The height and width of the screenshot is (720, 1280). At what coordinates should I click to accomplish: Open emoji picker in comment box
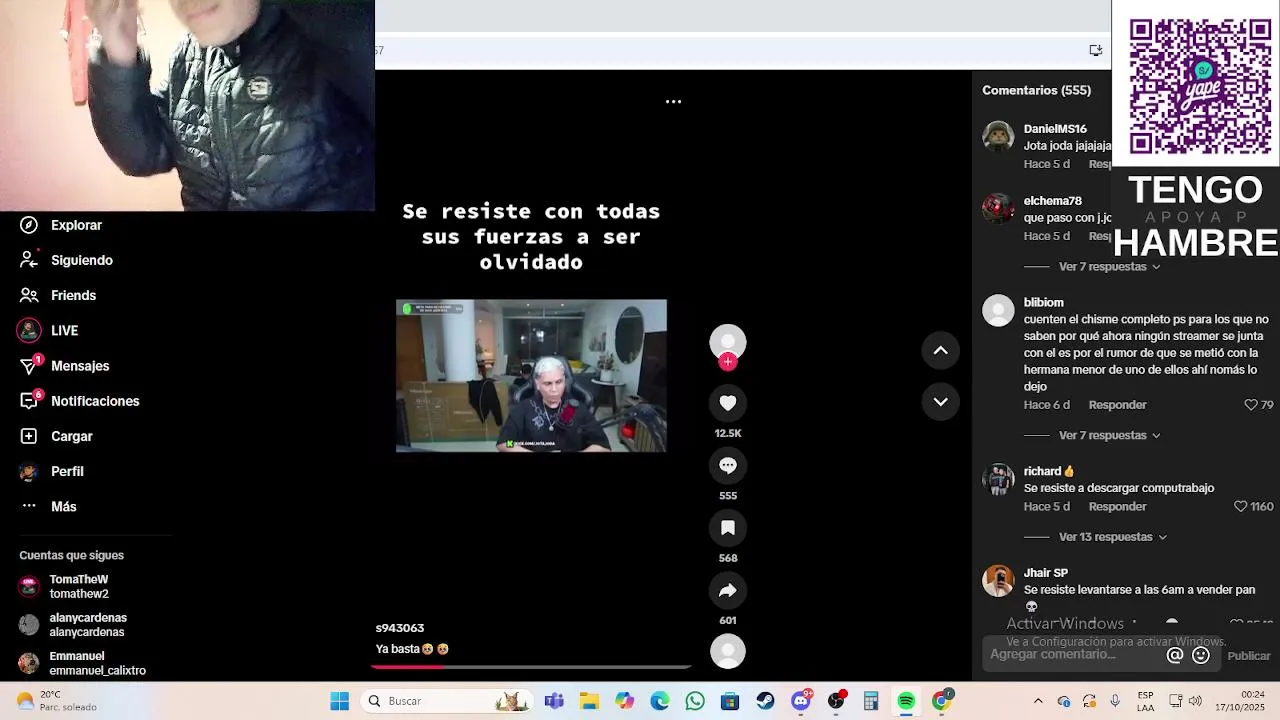point(1201,655)
